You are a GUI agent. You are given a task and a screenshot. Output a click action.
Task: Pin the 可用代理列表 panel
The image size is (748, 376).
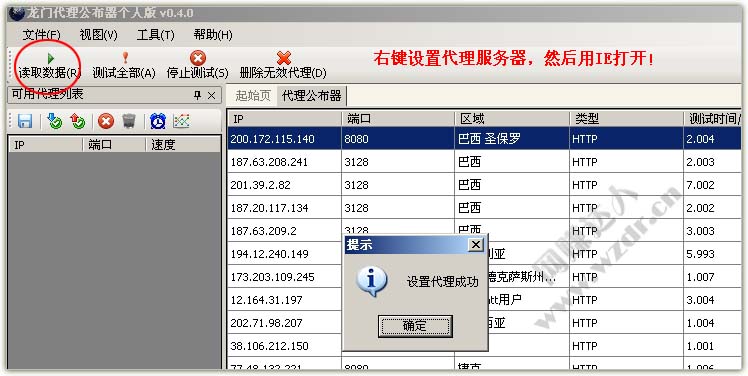[x=197, y=96]
